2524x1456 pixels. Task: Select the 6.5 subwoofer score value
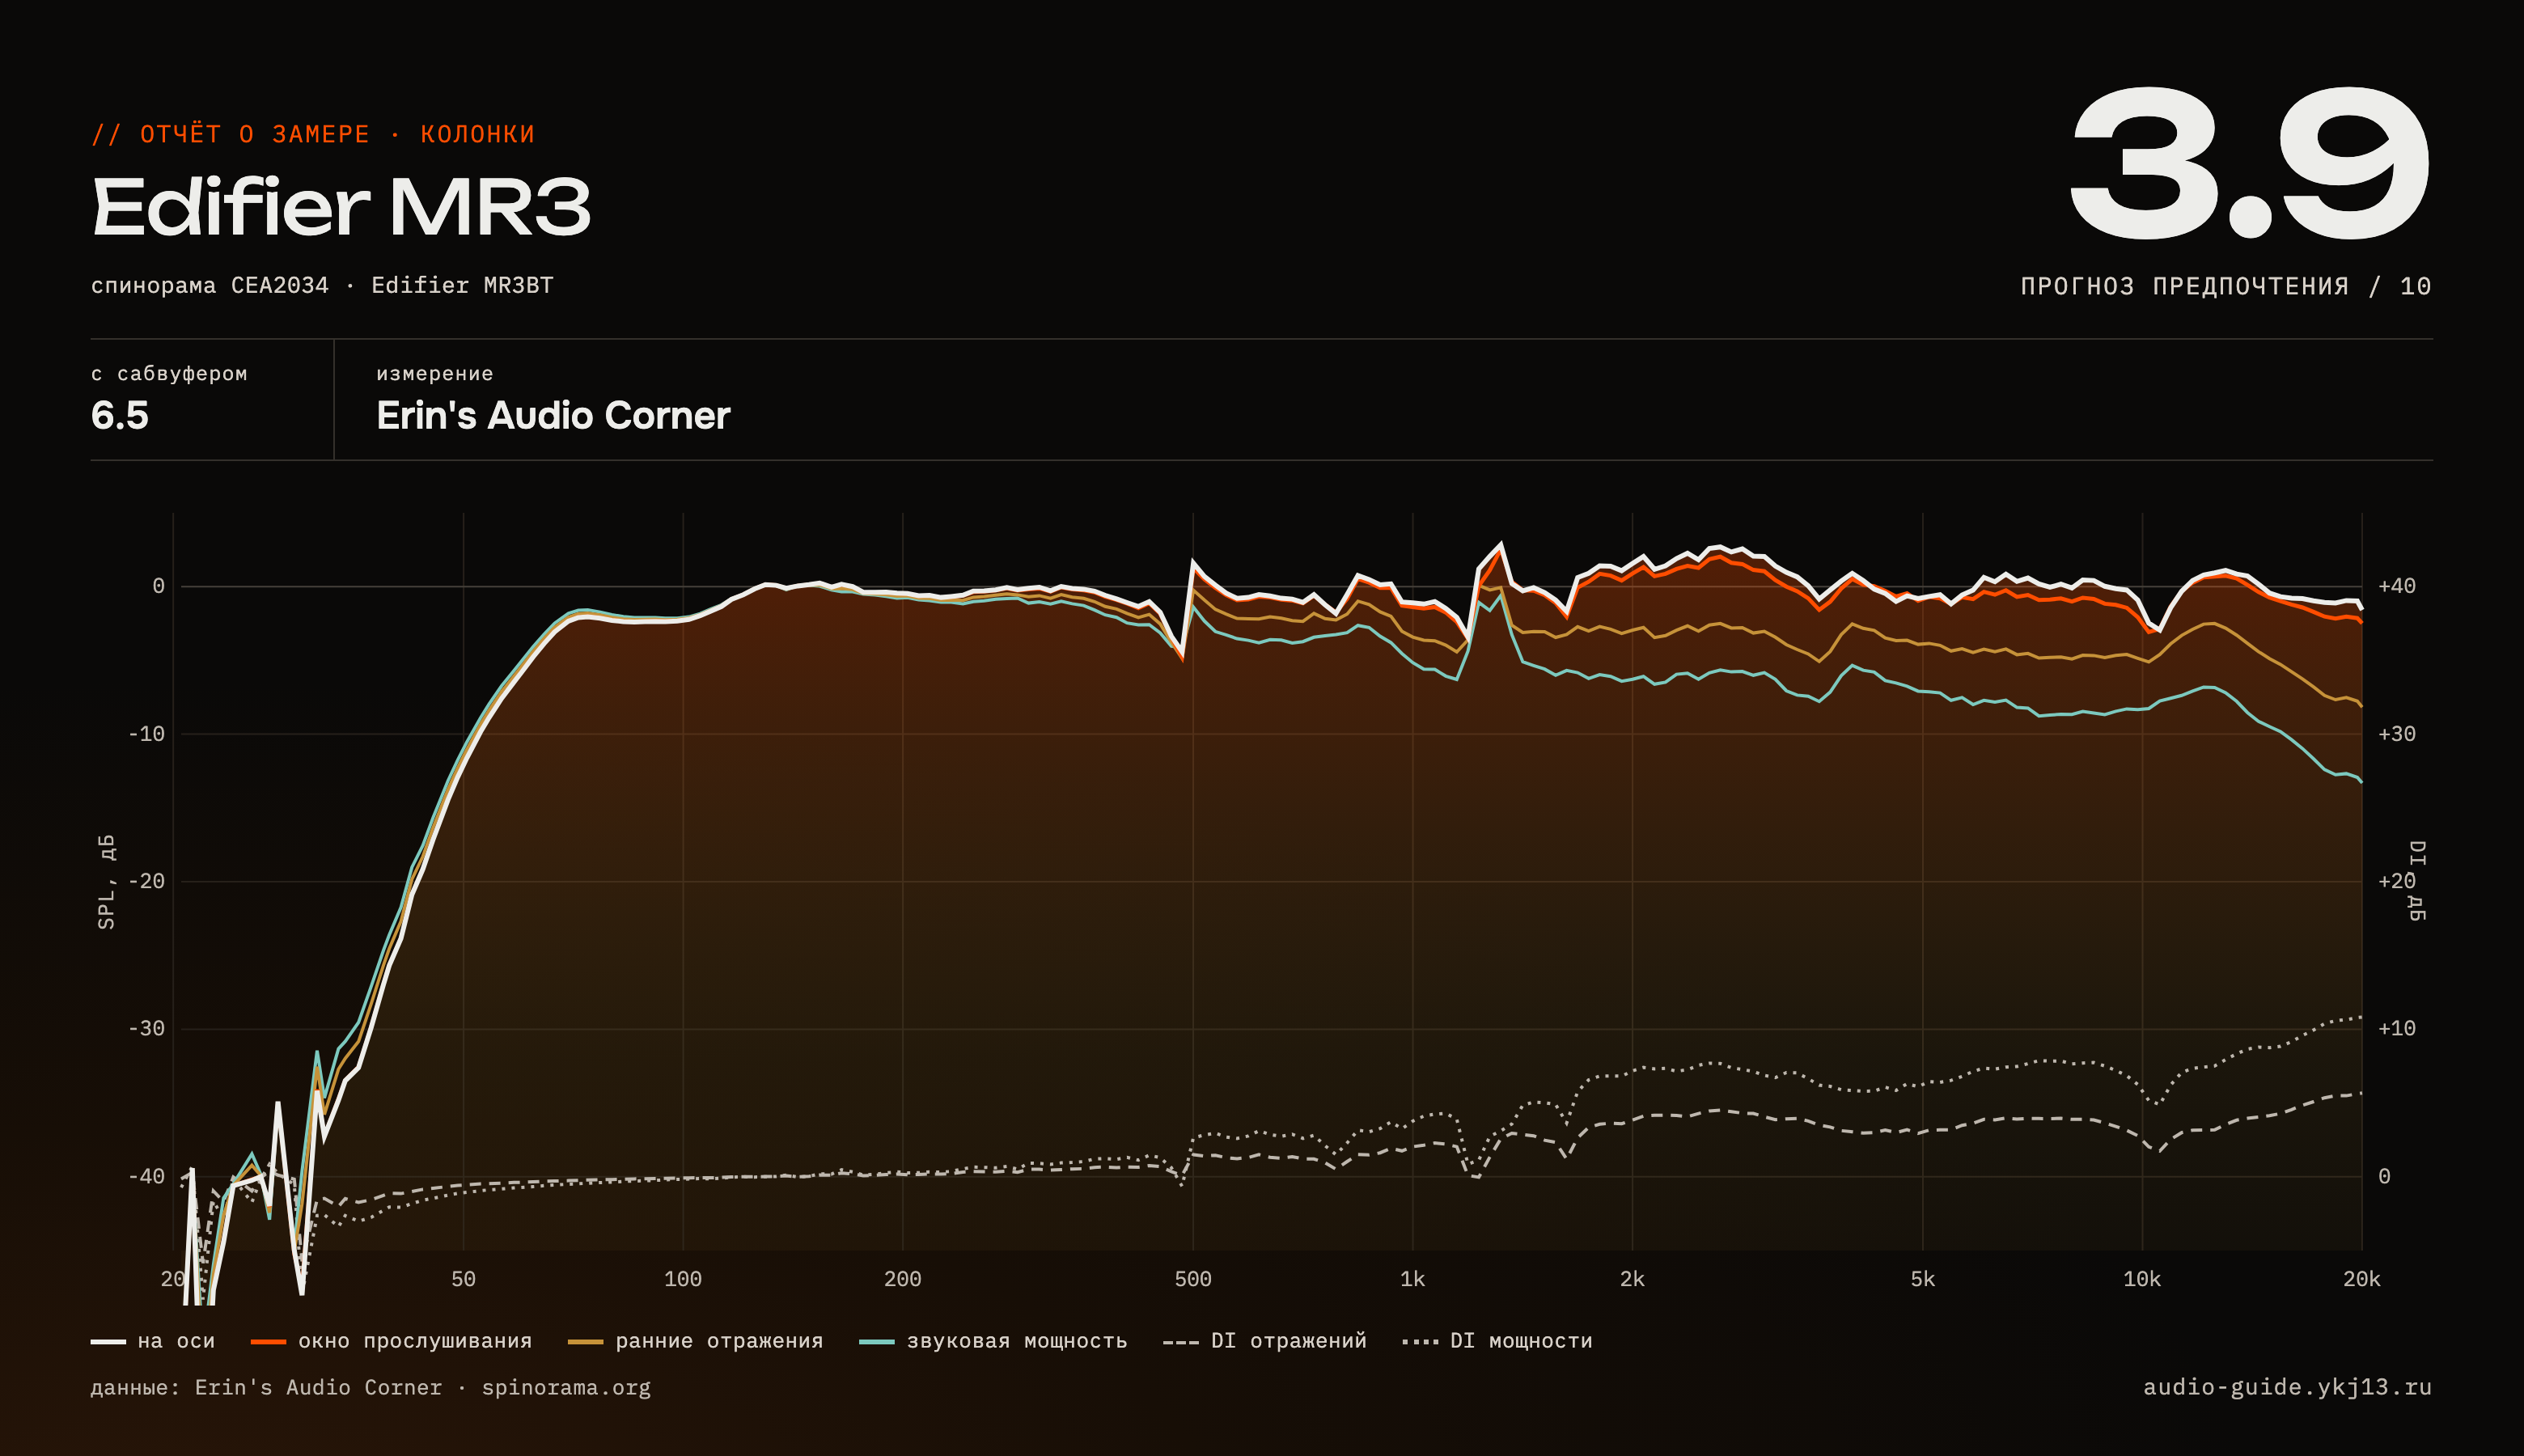(x=120, y=415)
